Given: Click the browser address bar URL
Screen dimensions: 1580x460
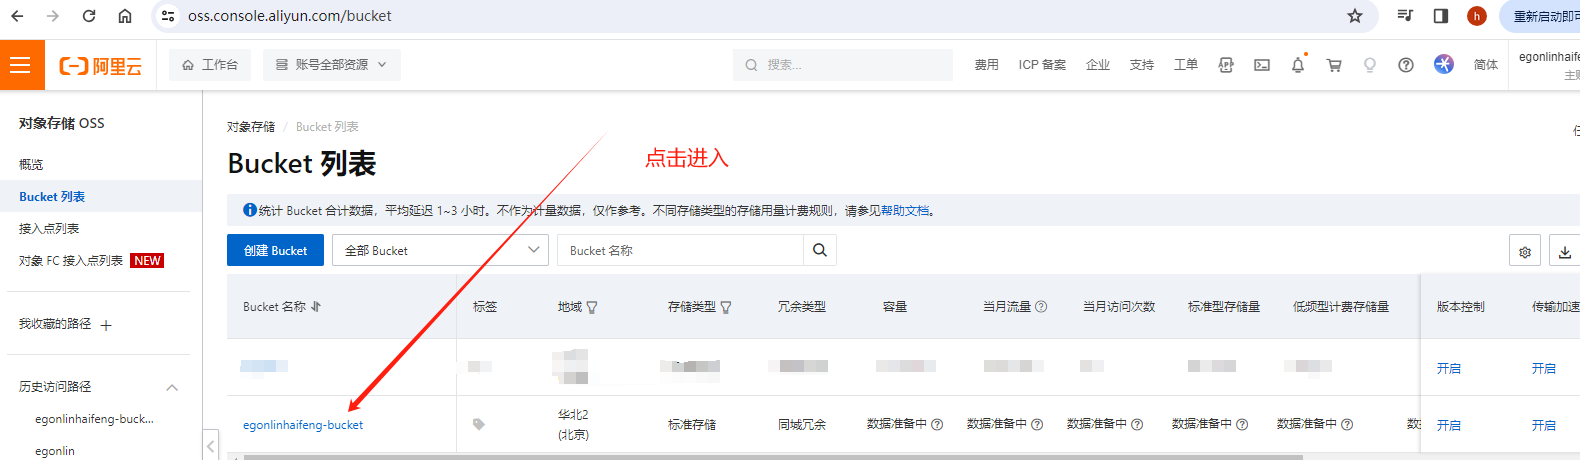Looking at the screenshot, I should click(290, 16).
